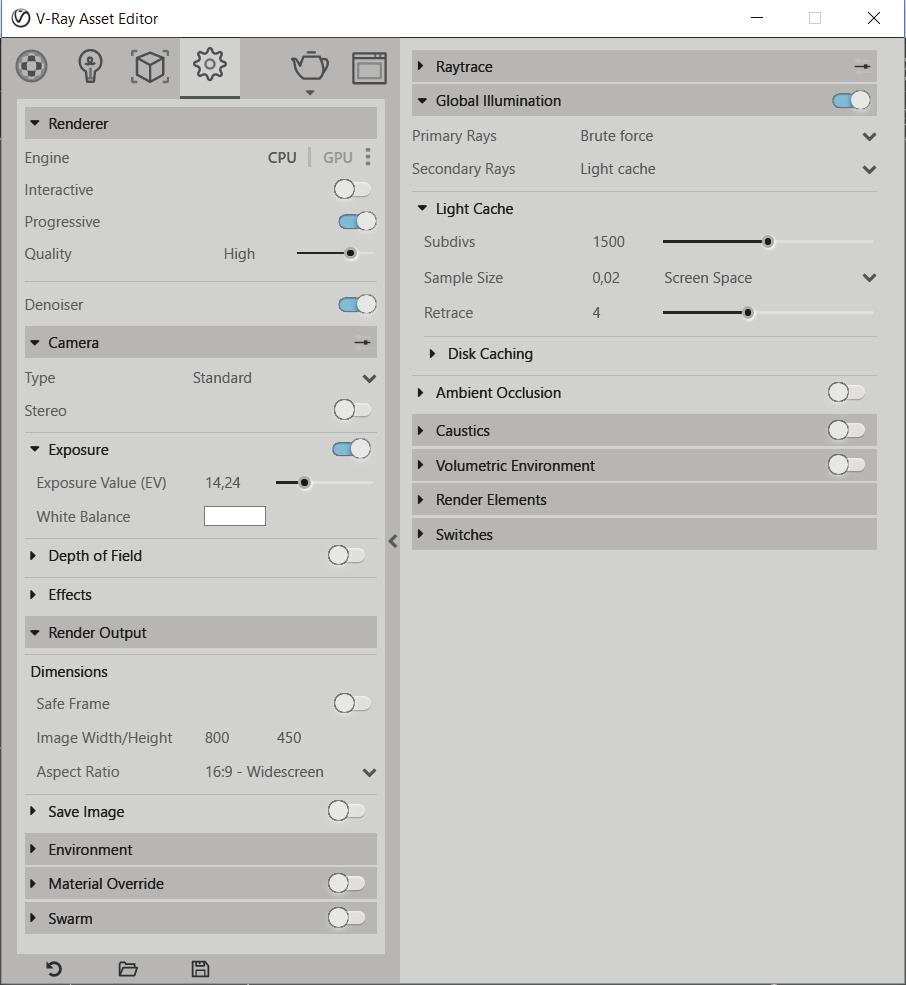906x985 pixels.
Task: Open the Materials tab icon
Action: [31, 66]
